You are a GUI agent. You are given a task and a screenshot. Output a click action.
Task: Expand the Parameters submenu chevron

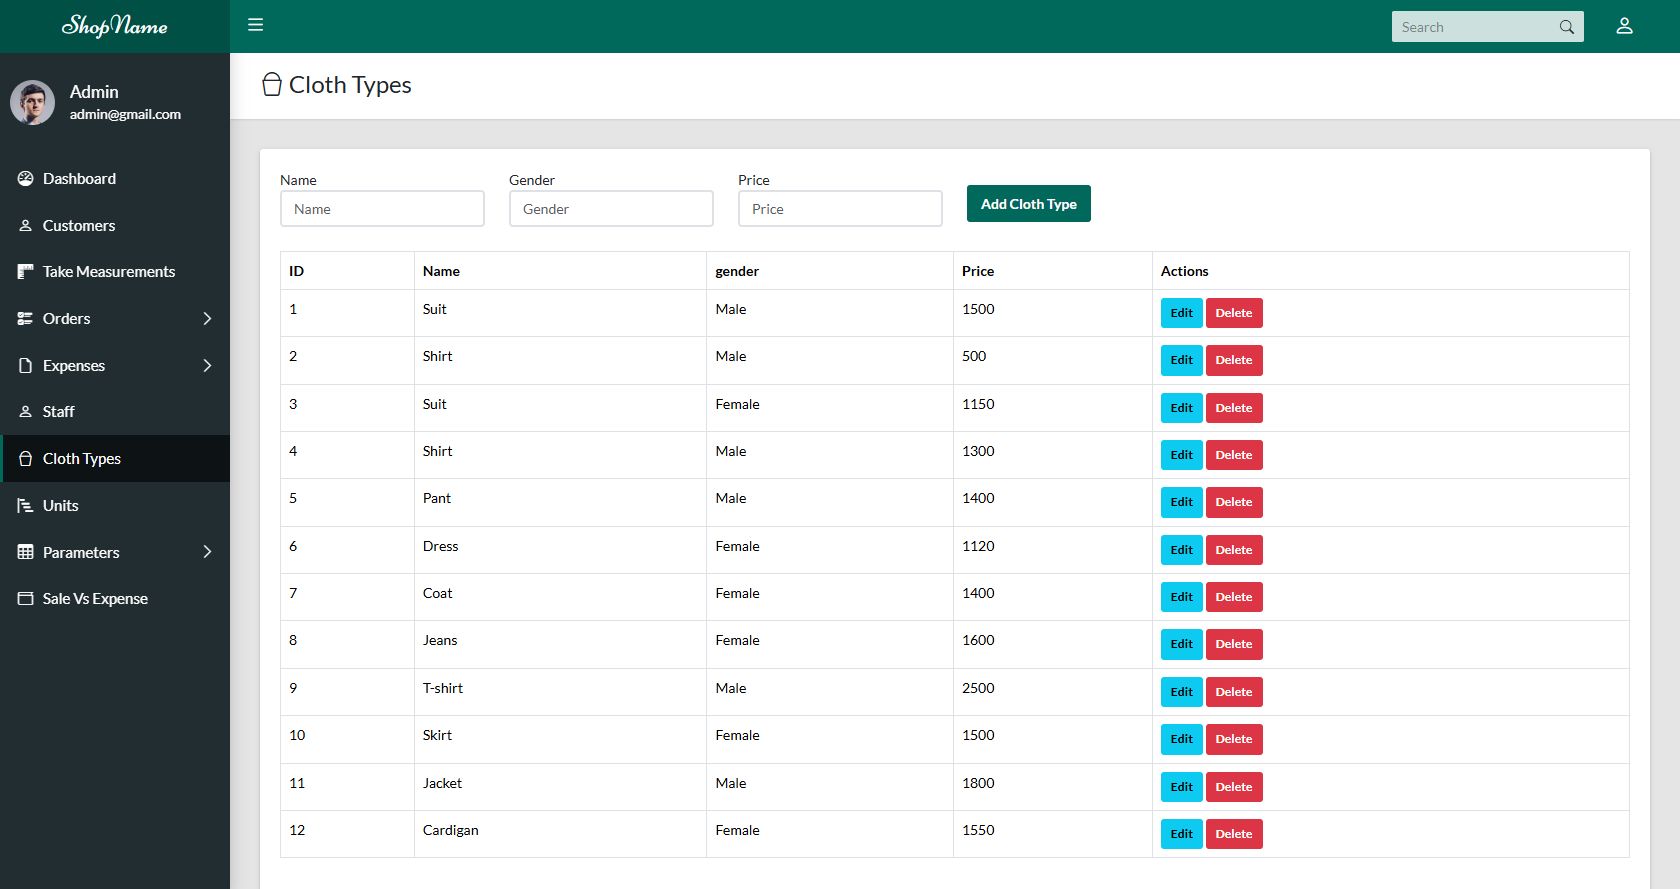click(x=207, y=552)
